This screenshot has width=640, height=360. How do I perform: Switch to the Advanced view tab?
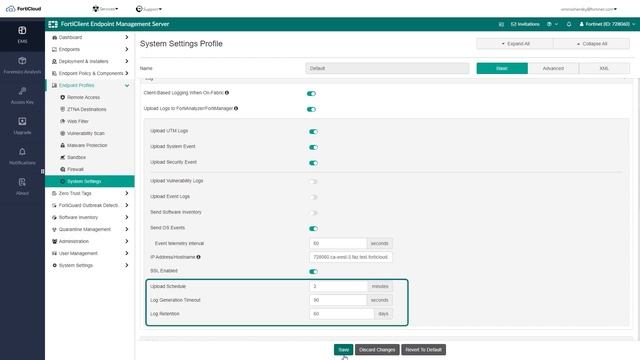click(553, 68)
